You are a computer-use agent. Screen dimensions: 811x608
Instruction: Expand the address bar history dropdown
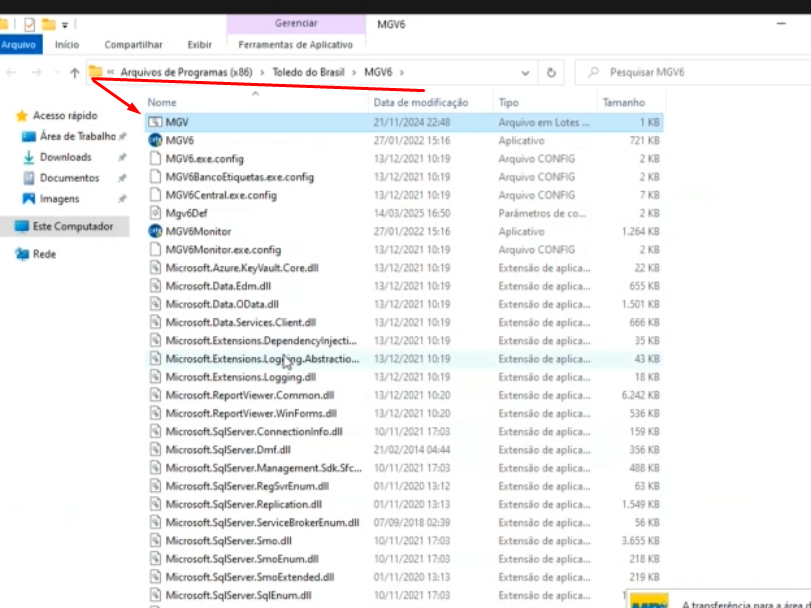pyautogui.click(x=526, y=73)
